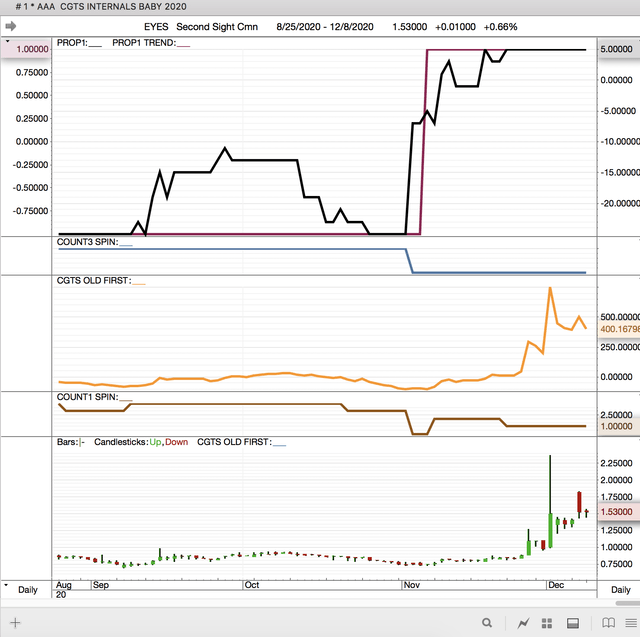
Task: Expand the triangle menu above the 1.00000 value
Action: point(7,41)
